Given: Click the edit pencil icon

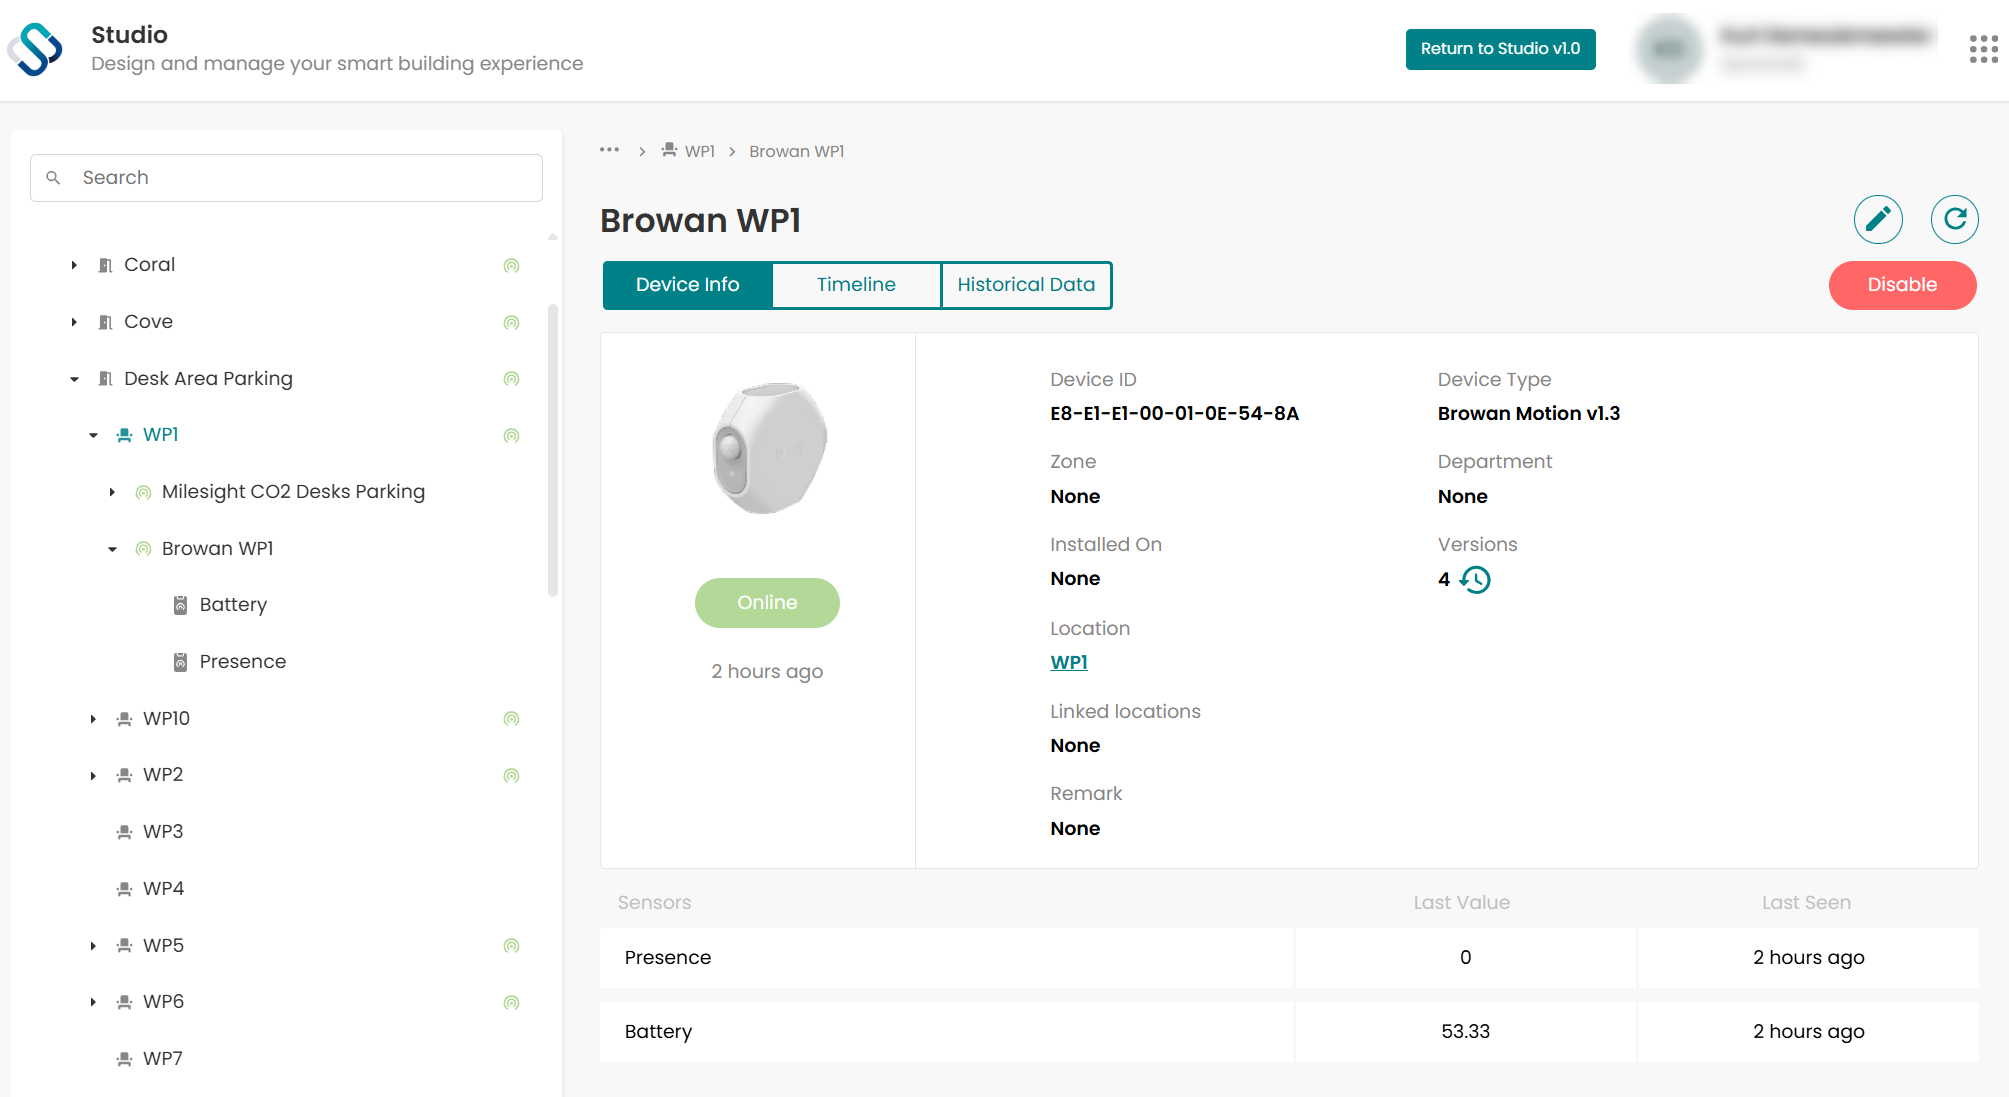Looking at the screenshot, I should [1878, 219].
